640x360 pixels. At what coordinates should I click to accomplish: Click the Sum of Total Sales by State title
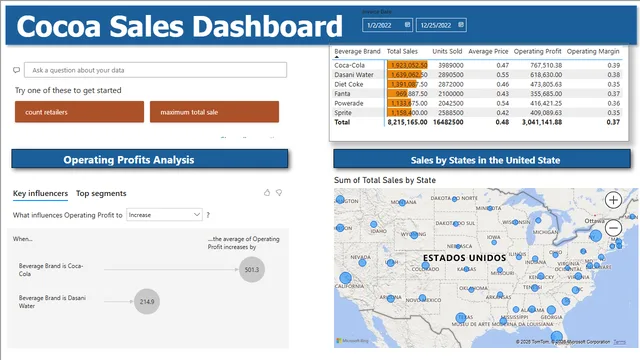pos(385,180)
